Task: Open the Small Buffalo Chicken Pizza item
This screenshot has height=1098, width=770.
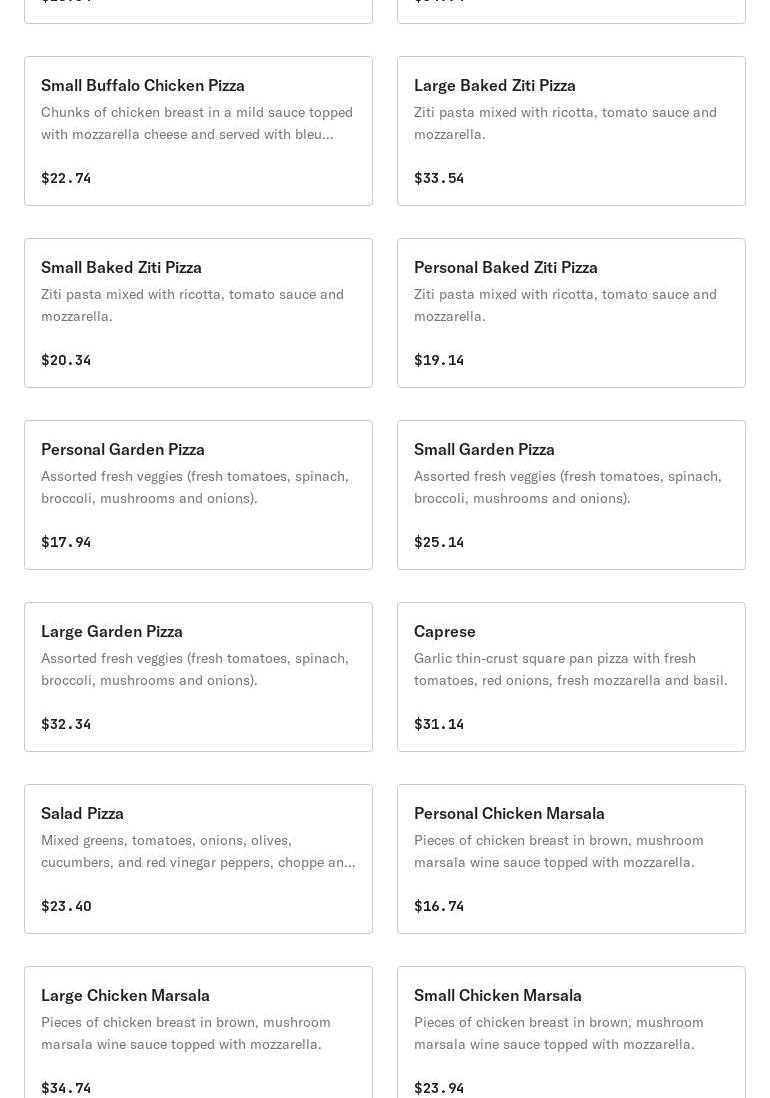Action: pos(198,131)
